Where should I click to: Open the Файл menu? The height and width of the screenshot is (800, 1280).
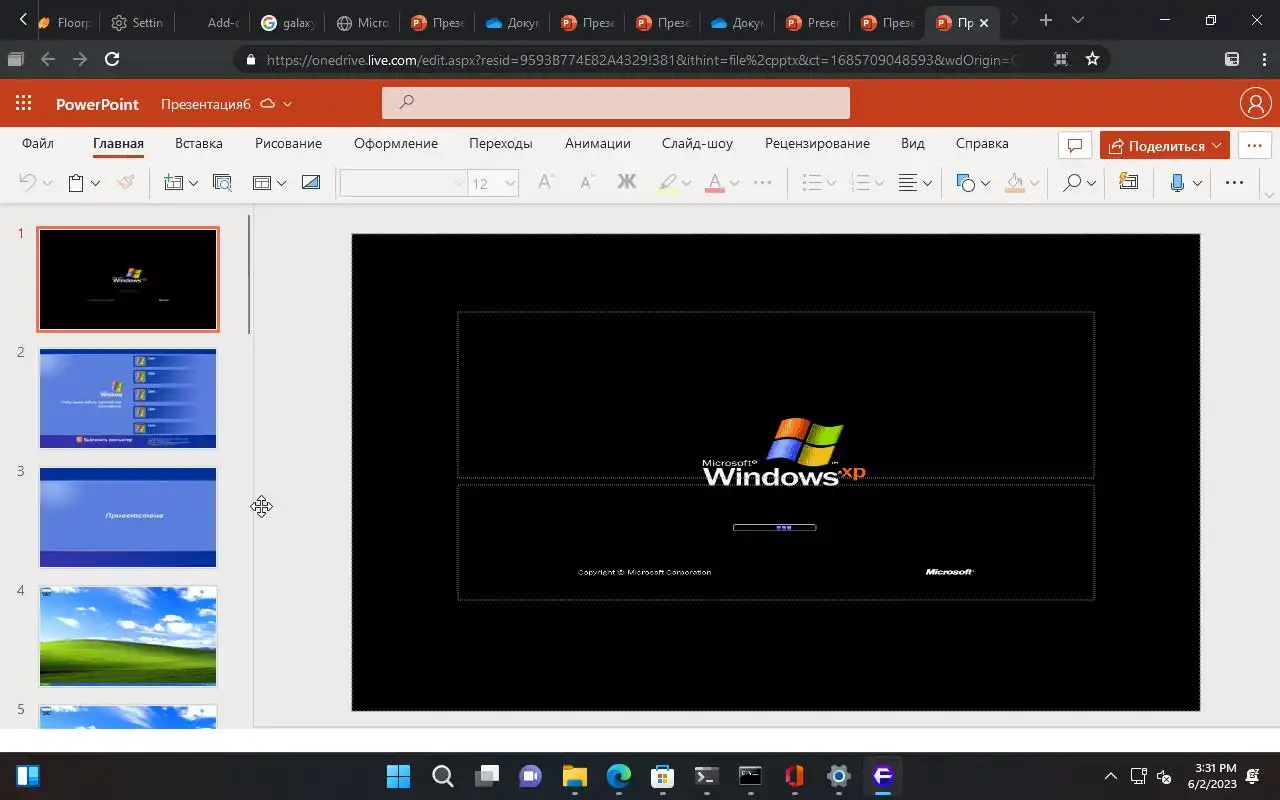tap(38, 143)
